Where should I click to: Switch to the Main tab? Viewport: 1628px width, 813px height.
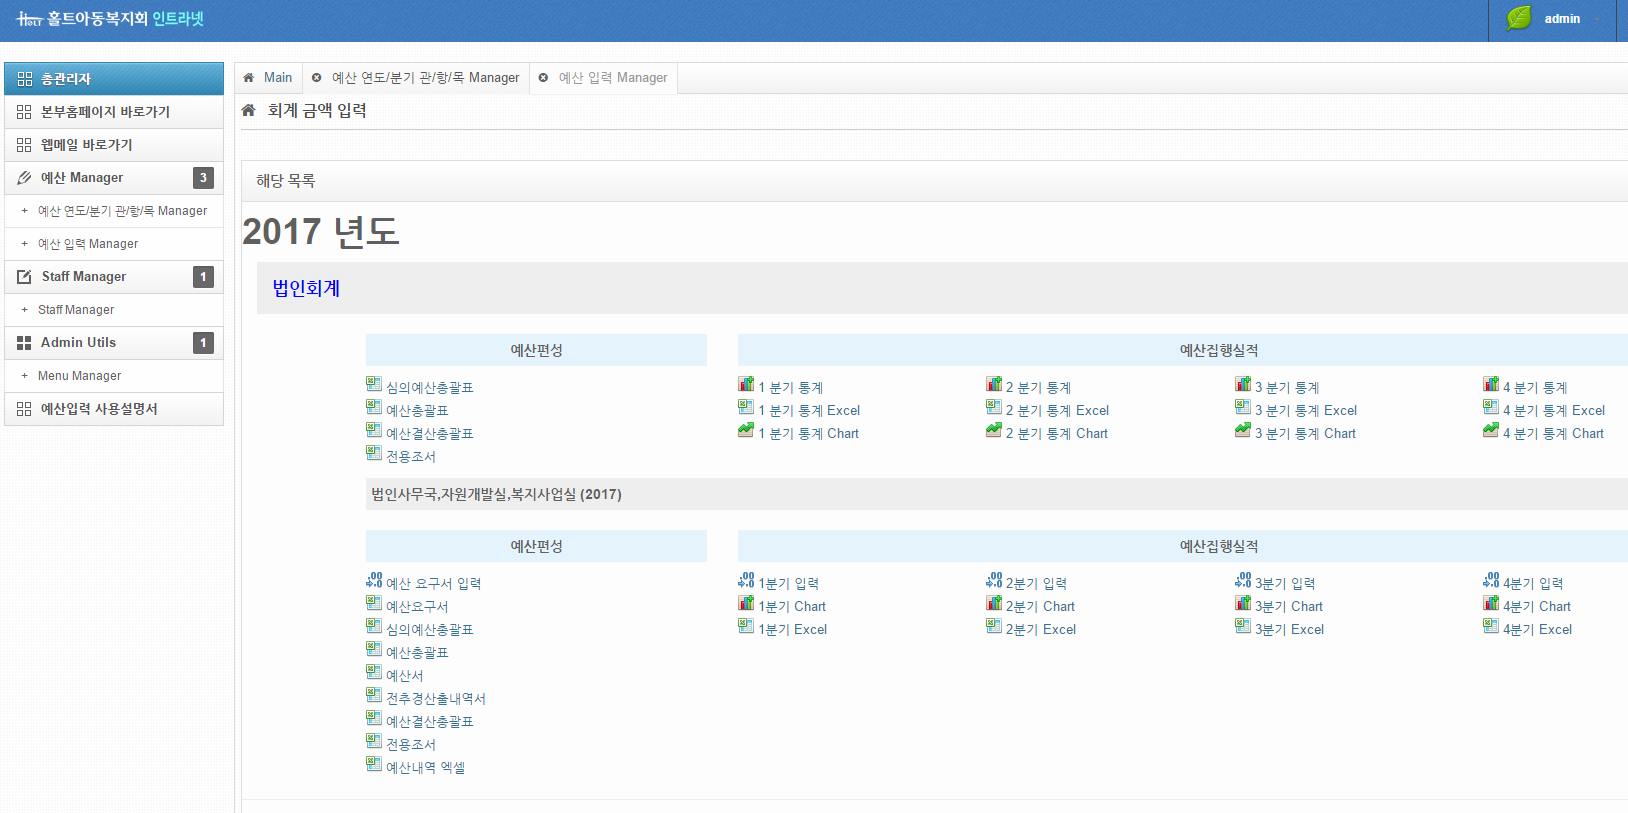268,78
